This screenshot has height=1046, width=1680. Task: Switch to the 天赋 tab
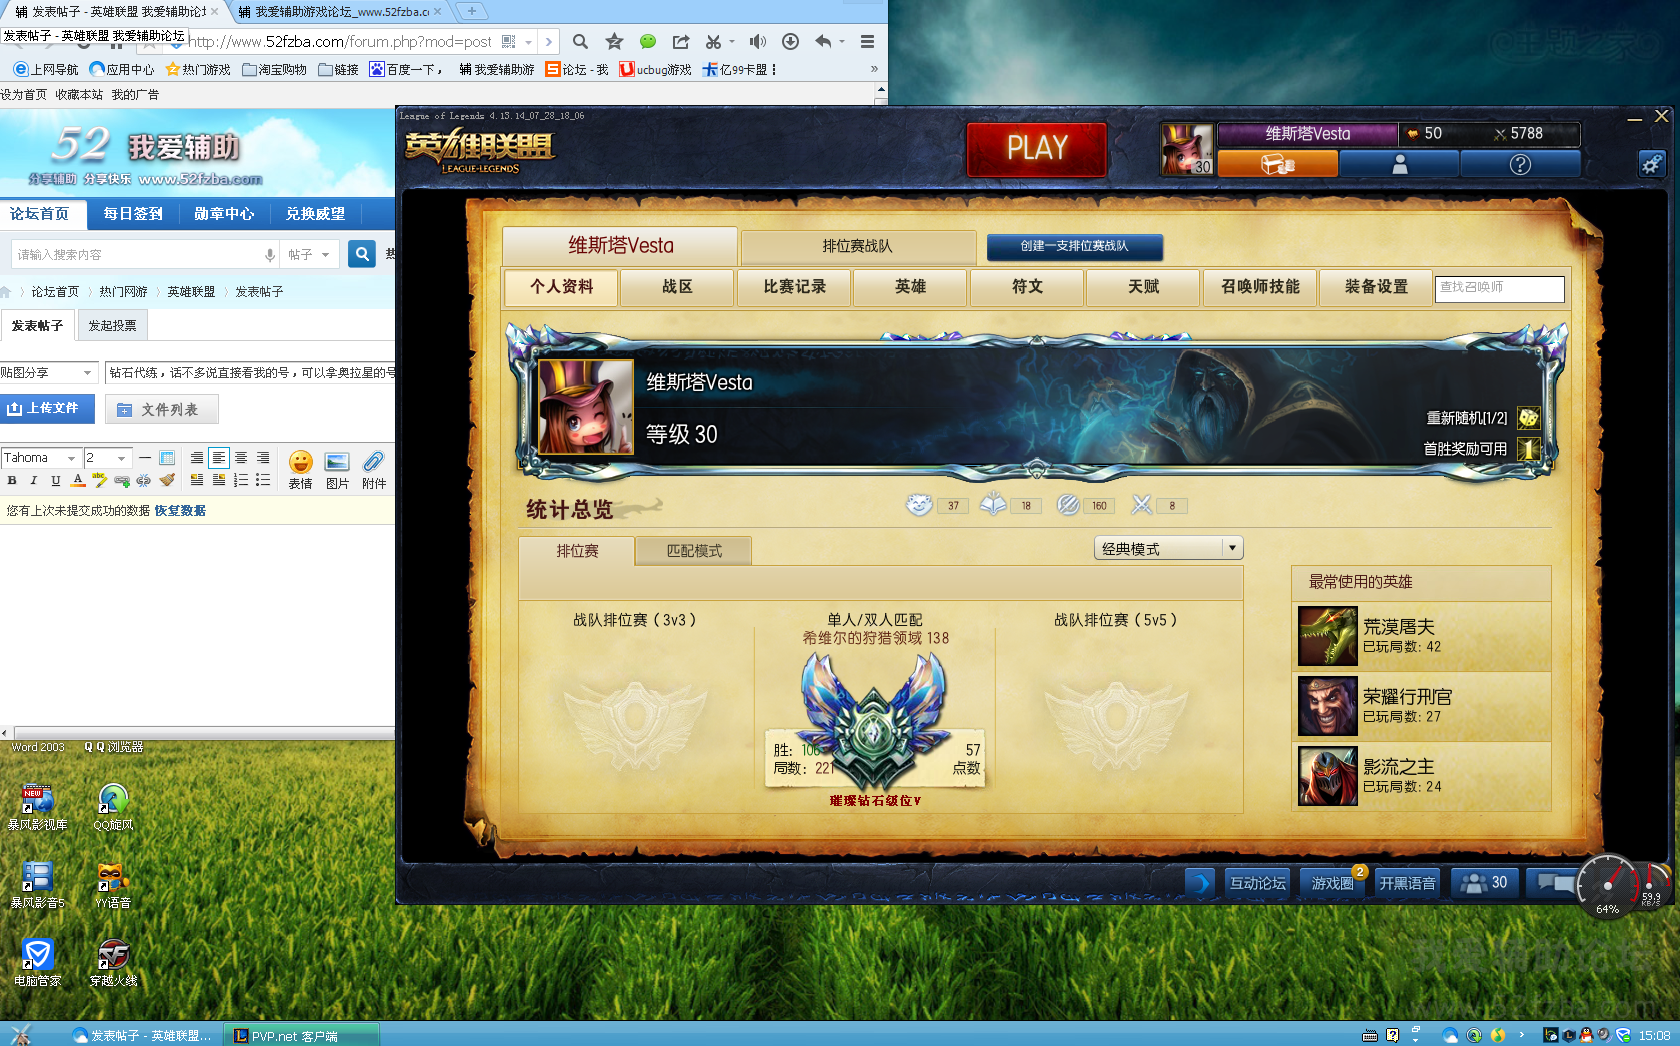click(1143, 287)
